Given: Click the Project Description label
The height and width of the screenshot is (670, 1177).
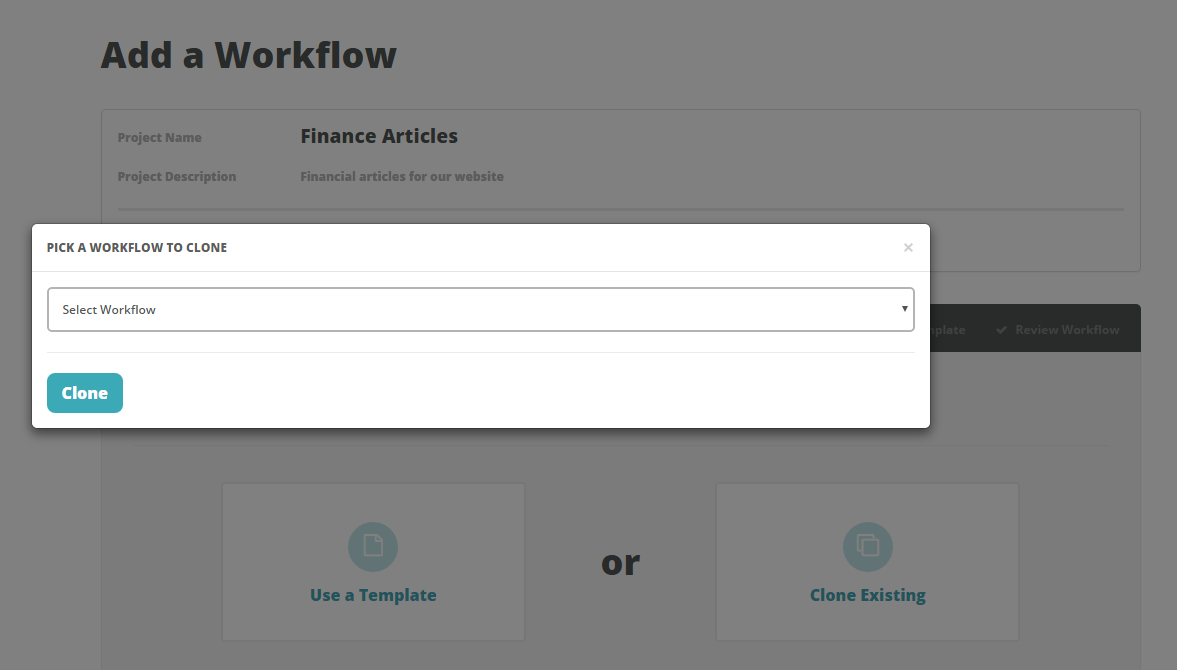Looking at the screenshot, I should click(x=176, y=176).
